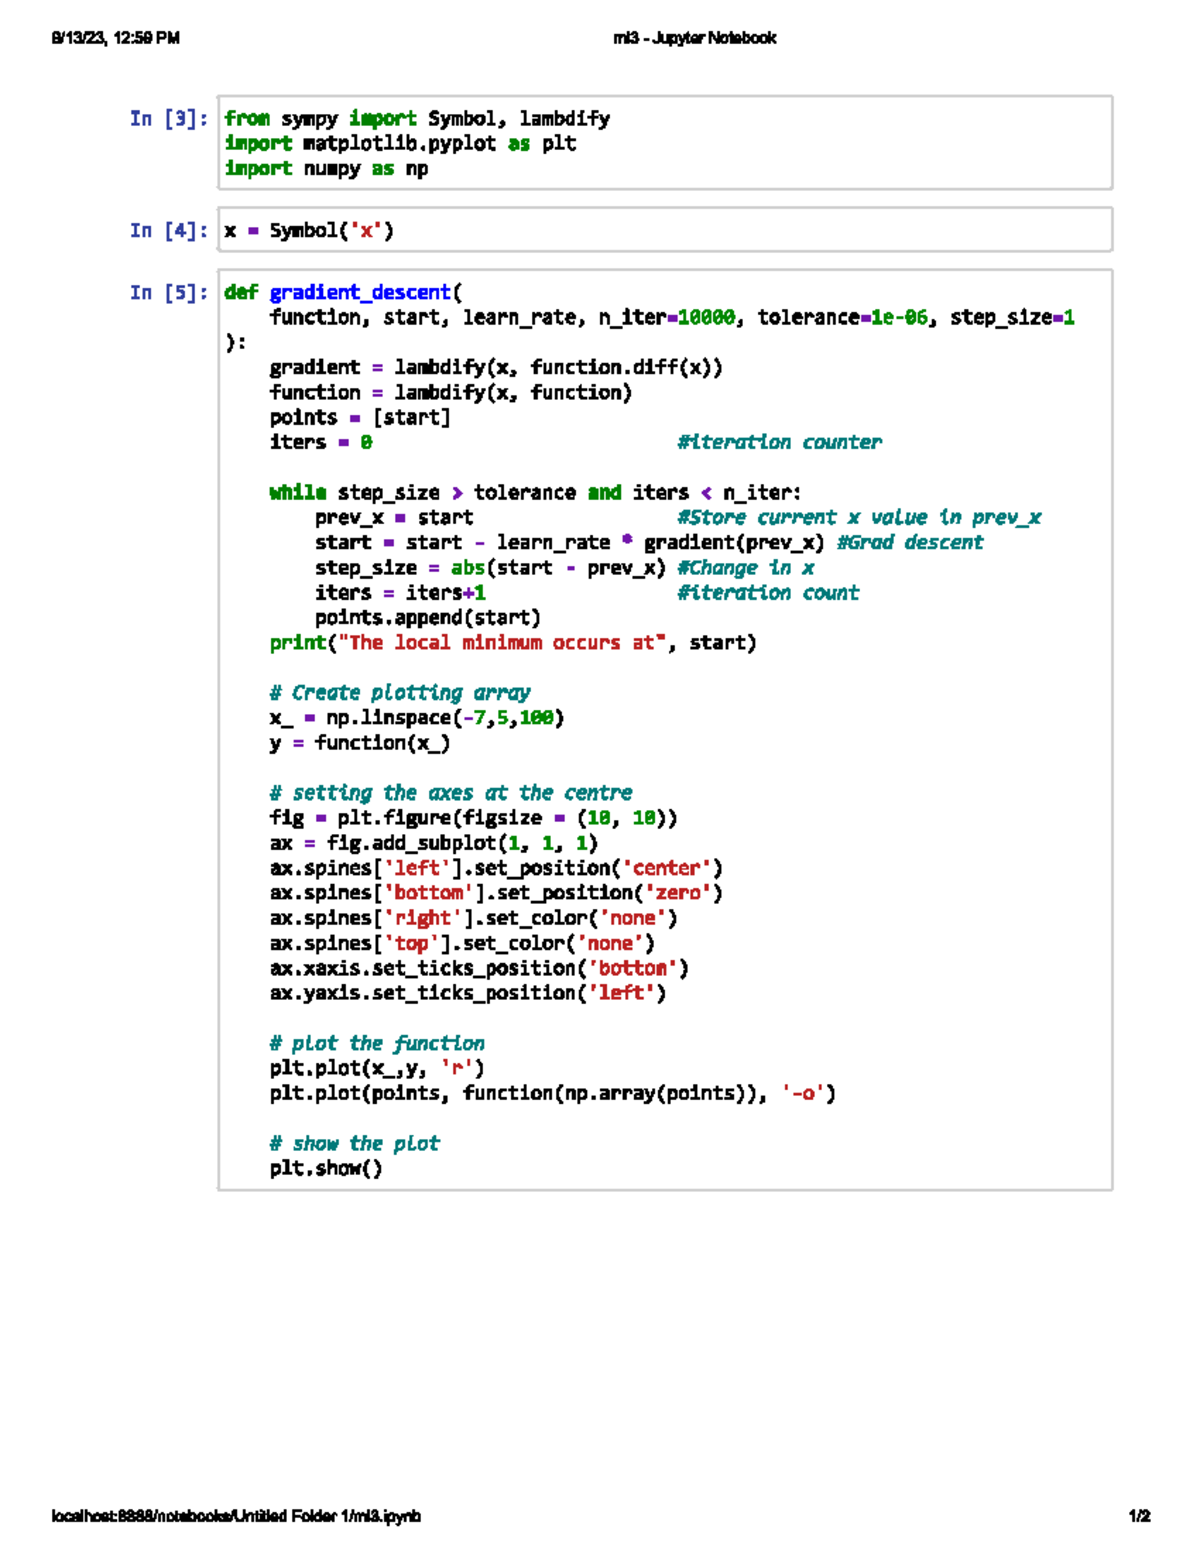Click the In [3] cell prompt label

click(168, 119)
